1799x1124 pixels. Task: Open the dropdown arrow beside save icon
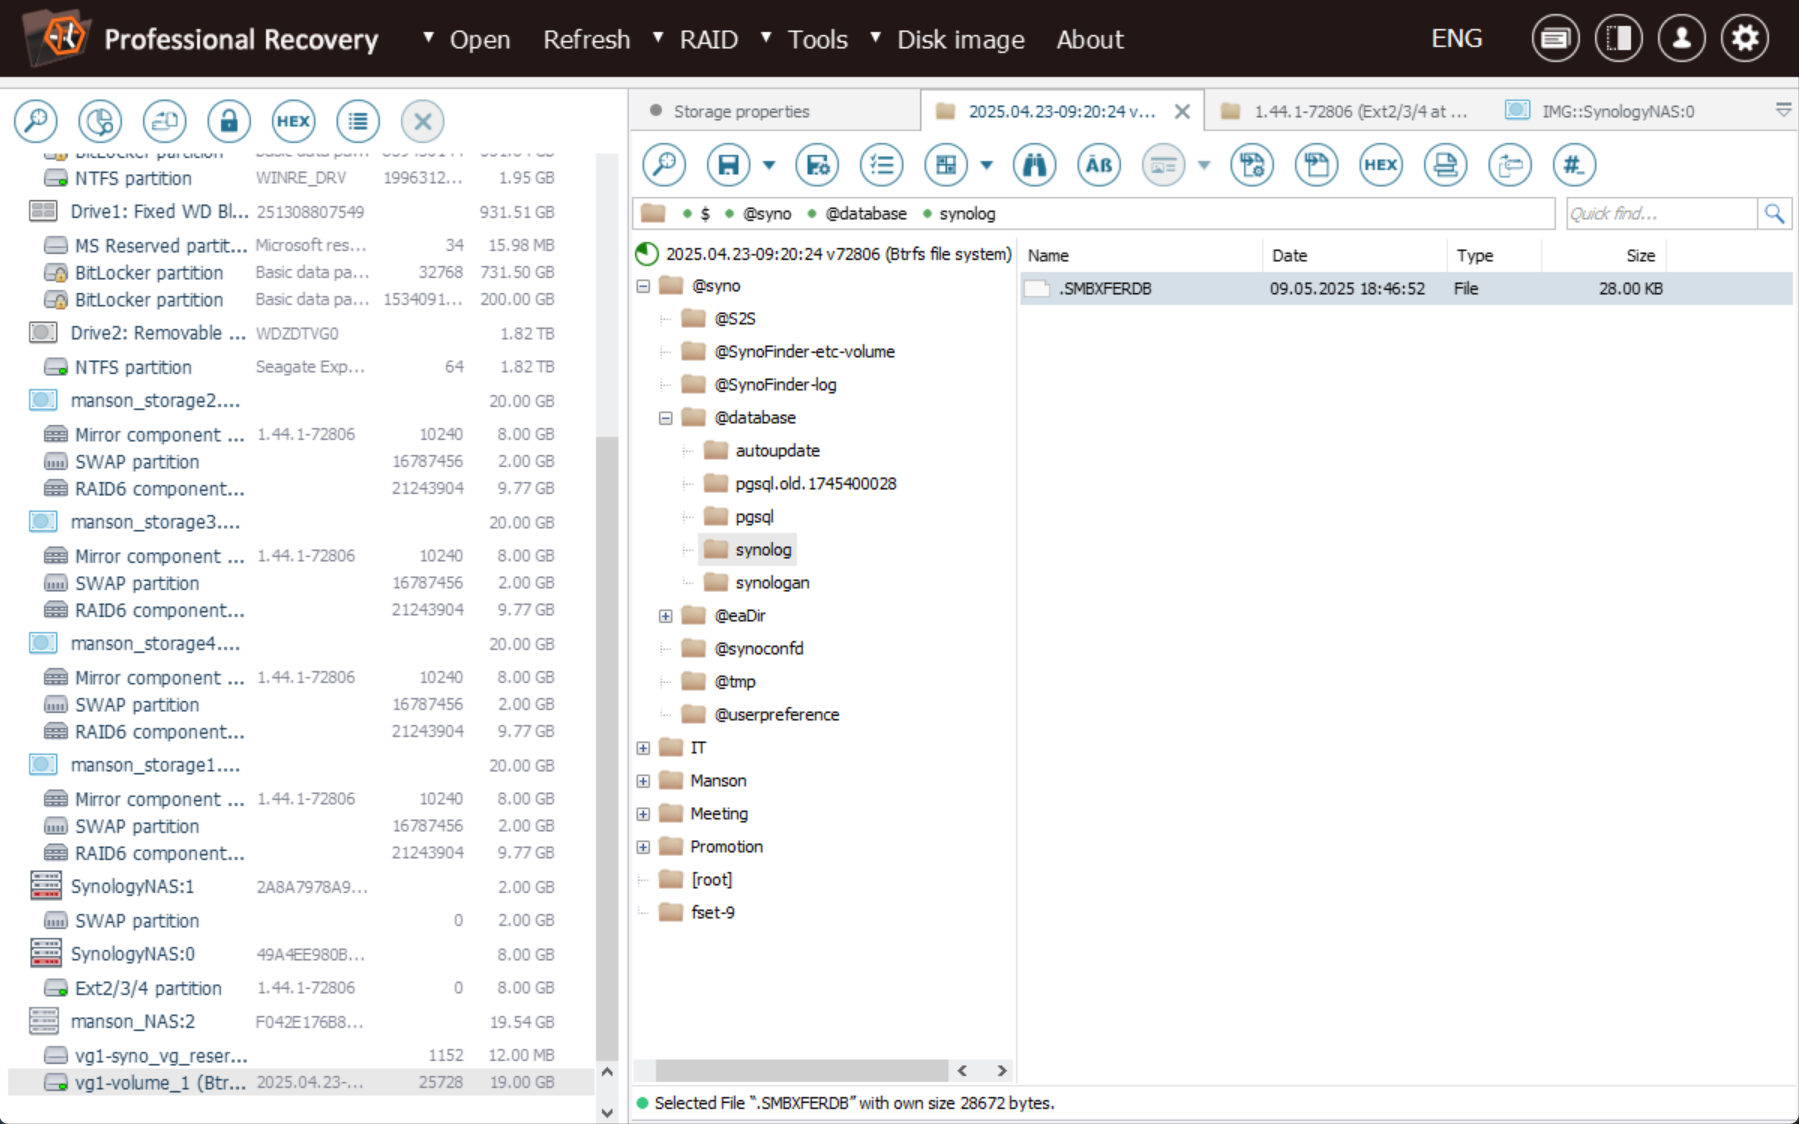pos(769,165)
